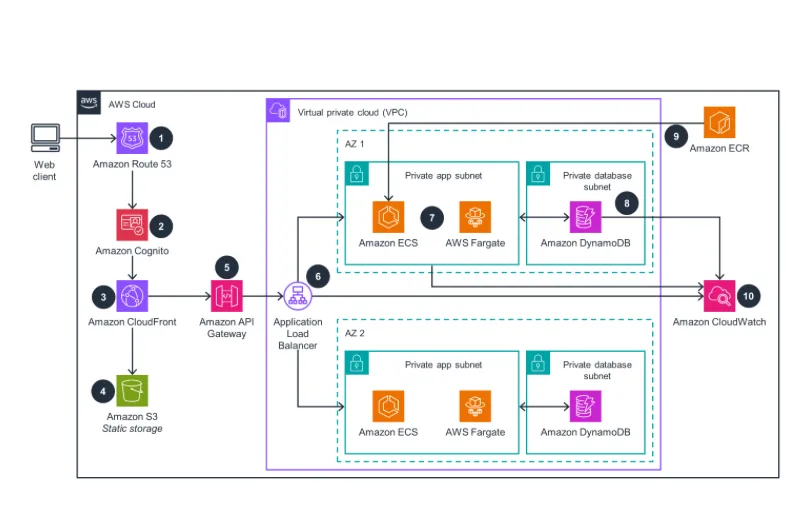Select the "Amazon API Gateway" label
Screen dimensions: 802x514
pos(227,328)
